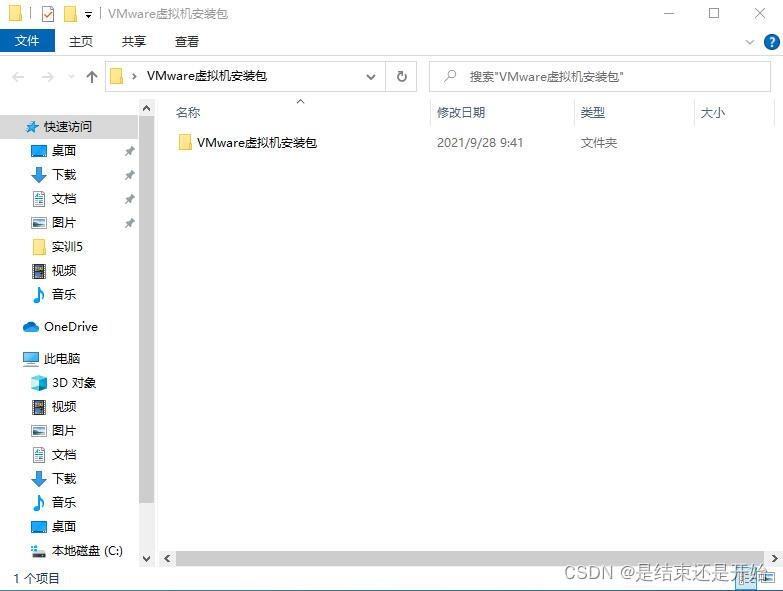783x591 pixels.
Task: Open 音乐 under quick access
Action: (64, 295)
